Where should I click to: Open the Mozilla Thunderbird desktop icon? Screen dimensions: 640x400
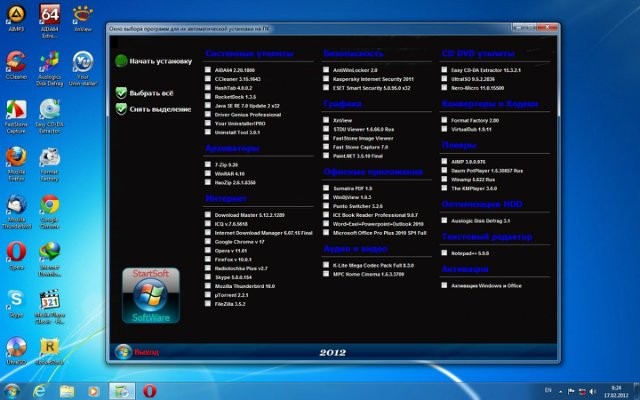click(16, 212)
